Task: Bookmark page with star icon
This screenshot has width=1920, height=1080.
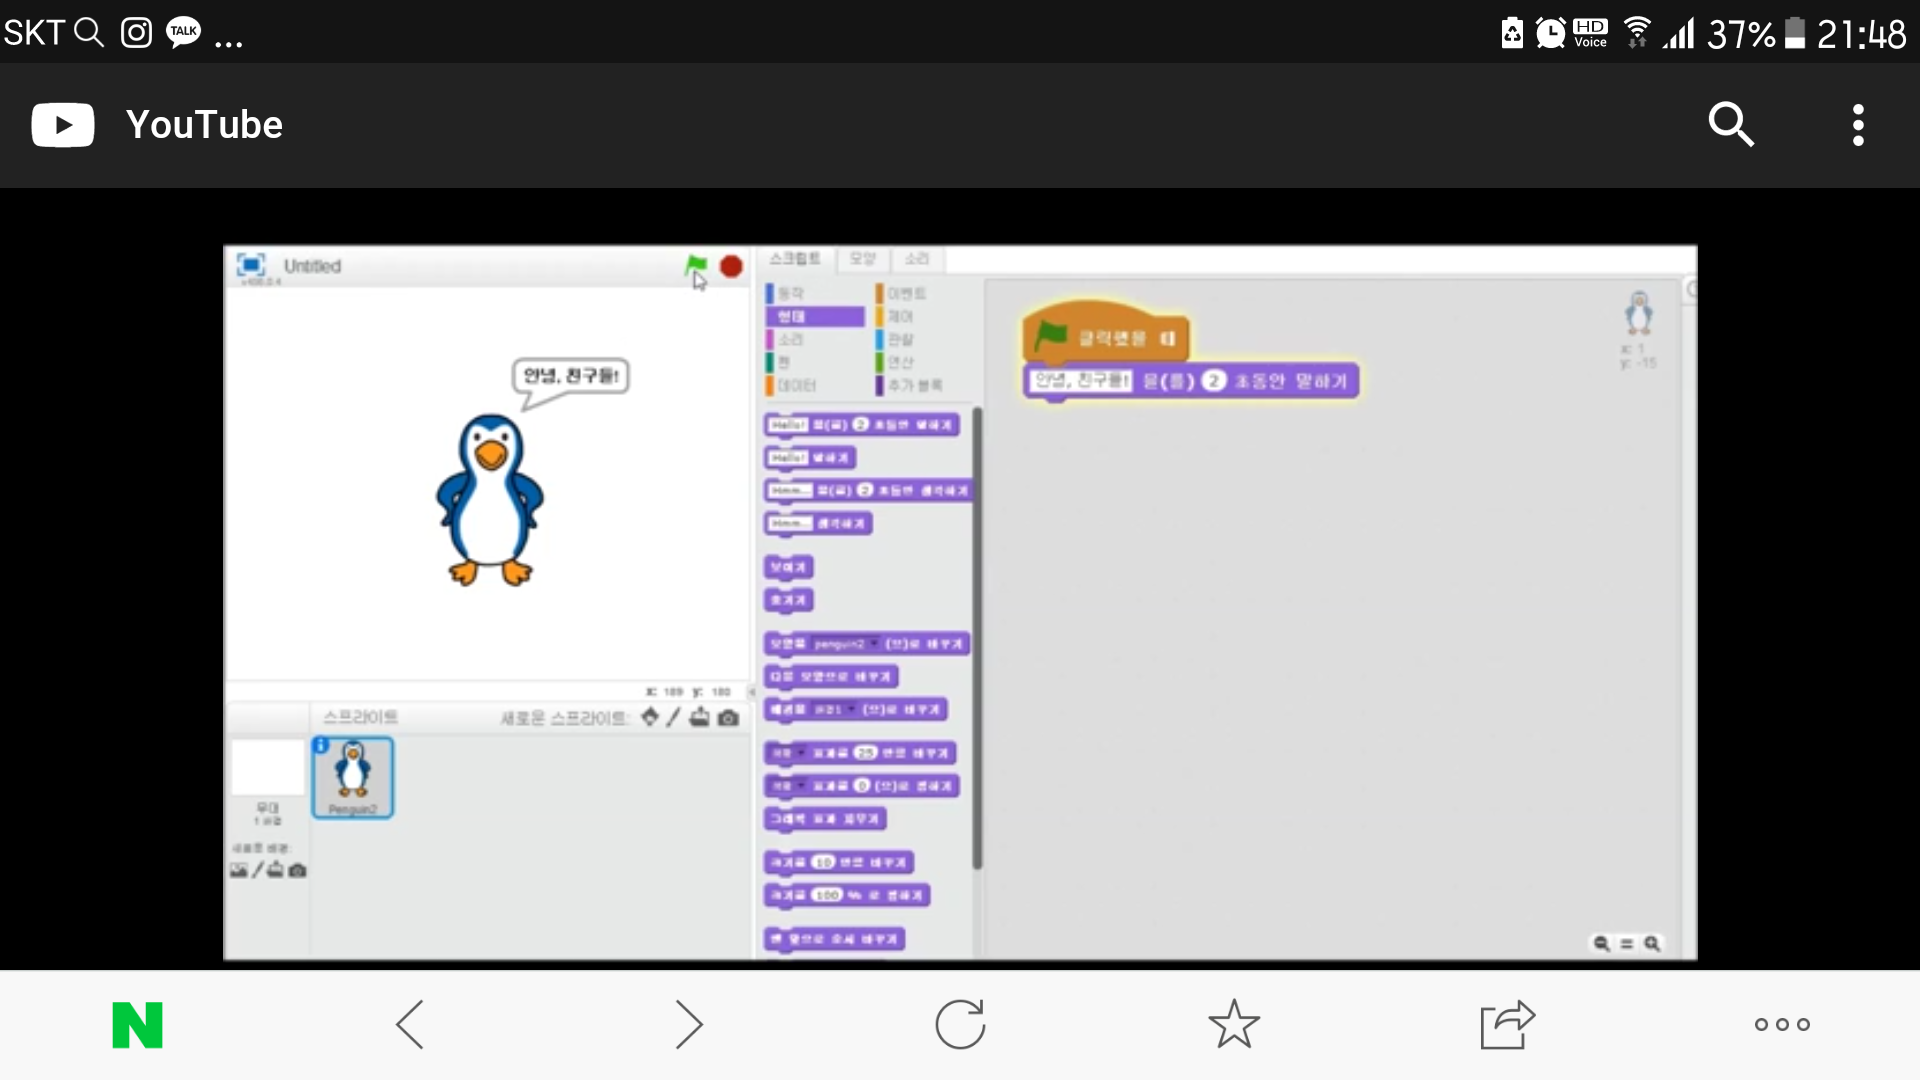Action: 1233,1025
